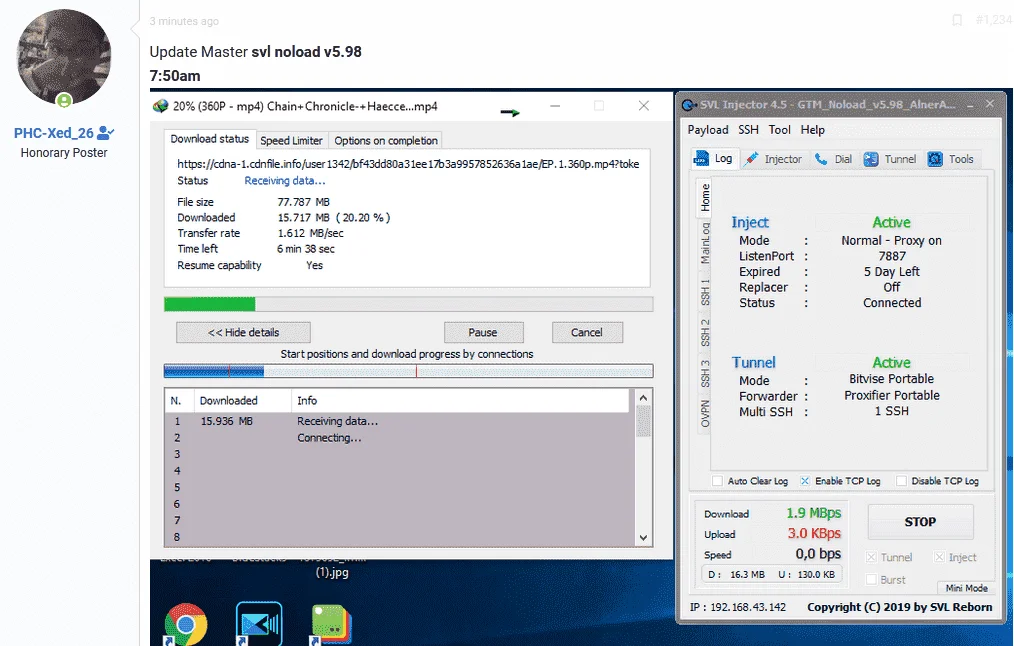Open the blue desktop shortcut beside Chrome
1014x646 pixels.
tap(259, 624)
